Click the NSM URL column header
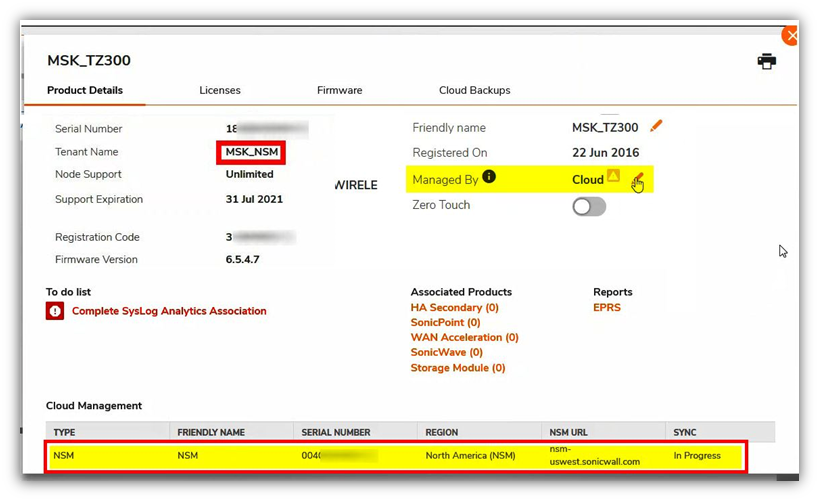This screenshot has height=501, width=819. 568,433
